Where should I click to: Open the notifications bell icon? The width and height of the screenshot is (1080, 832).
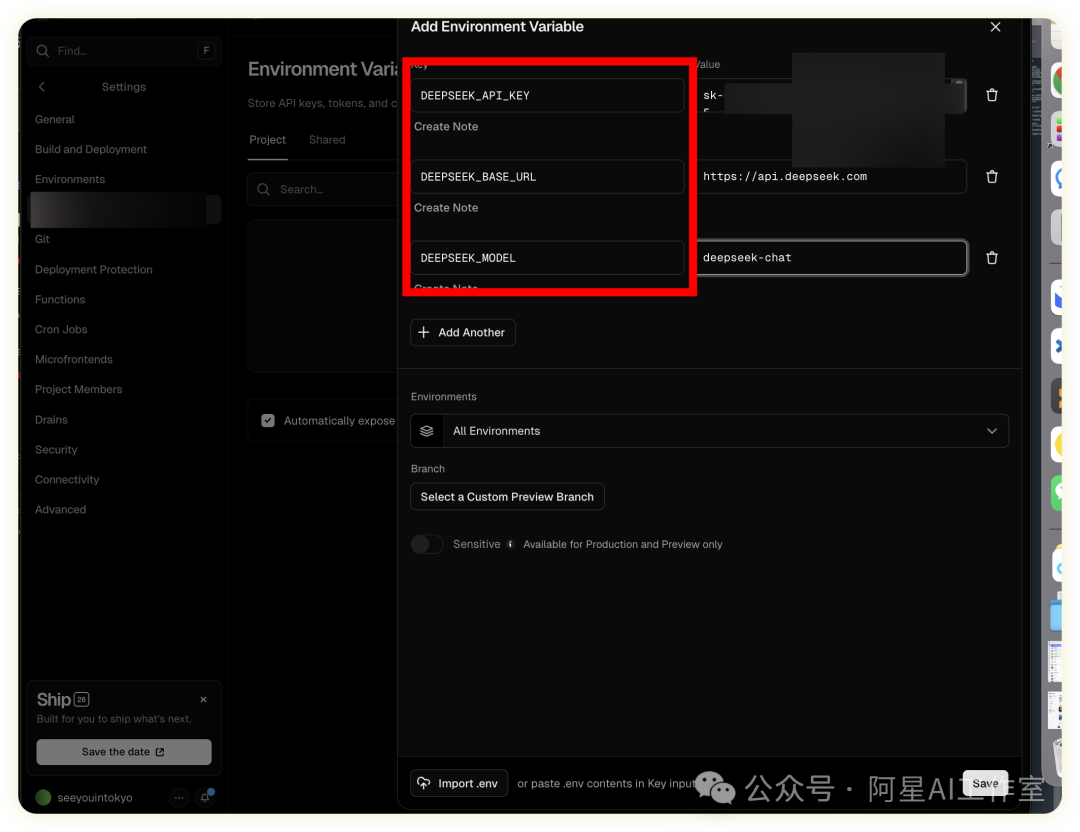click(205, 797)
